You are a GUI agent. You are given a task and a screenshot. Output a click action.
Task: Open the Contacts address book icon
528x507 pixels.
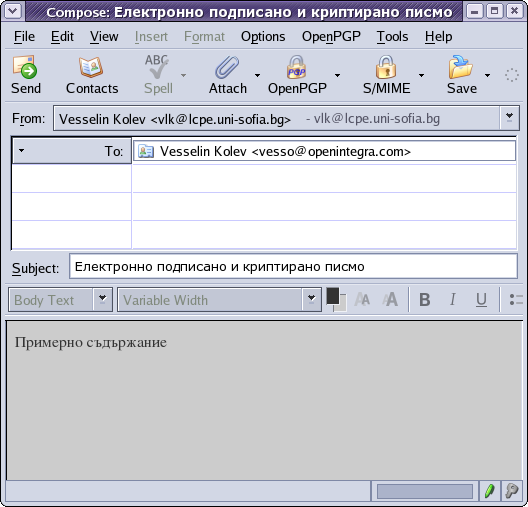91,67
